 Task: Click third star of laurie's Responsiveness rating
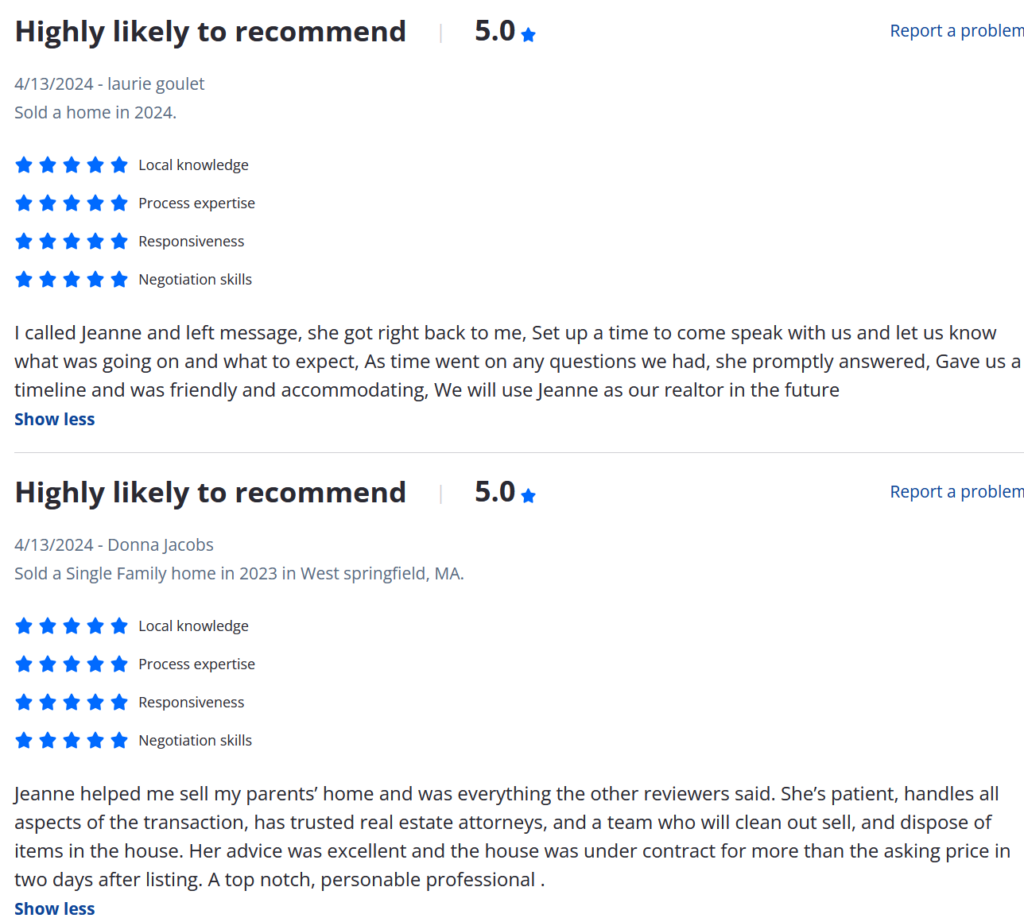pyautogui.click(x=71, y=241)
